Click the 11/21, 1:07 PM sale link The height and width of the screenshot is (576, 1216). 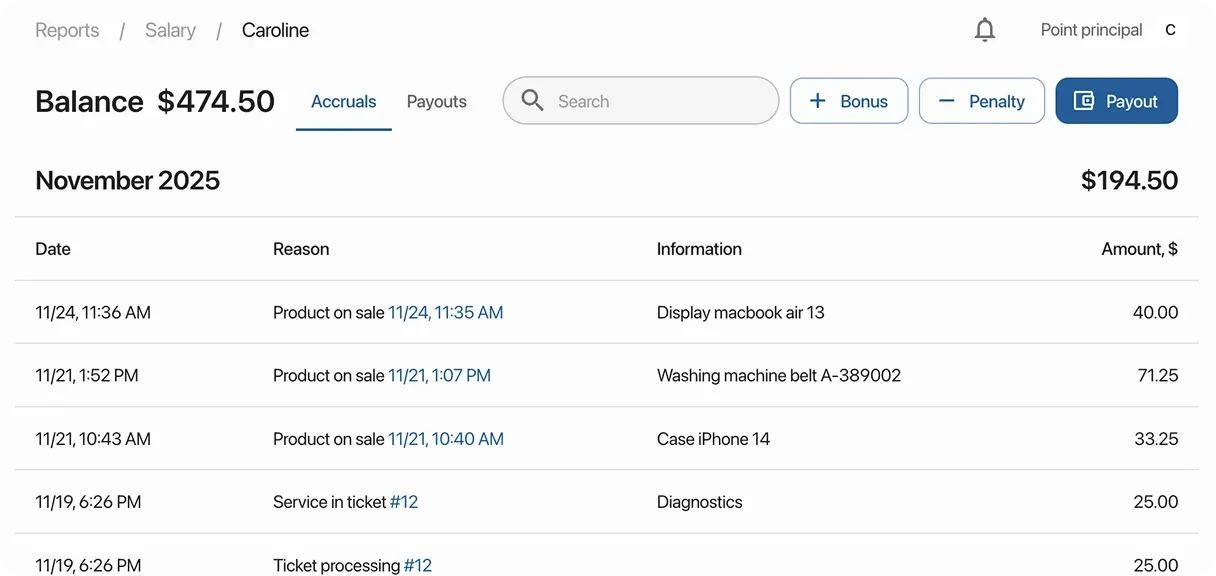(440, 375)
